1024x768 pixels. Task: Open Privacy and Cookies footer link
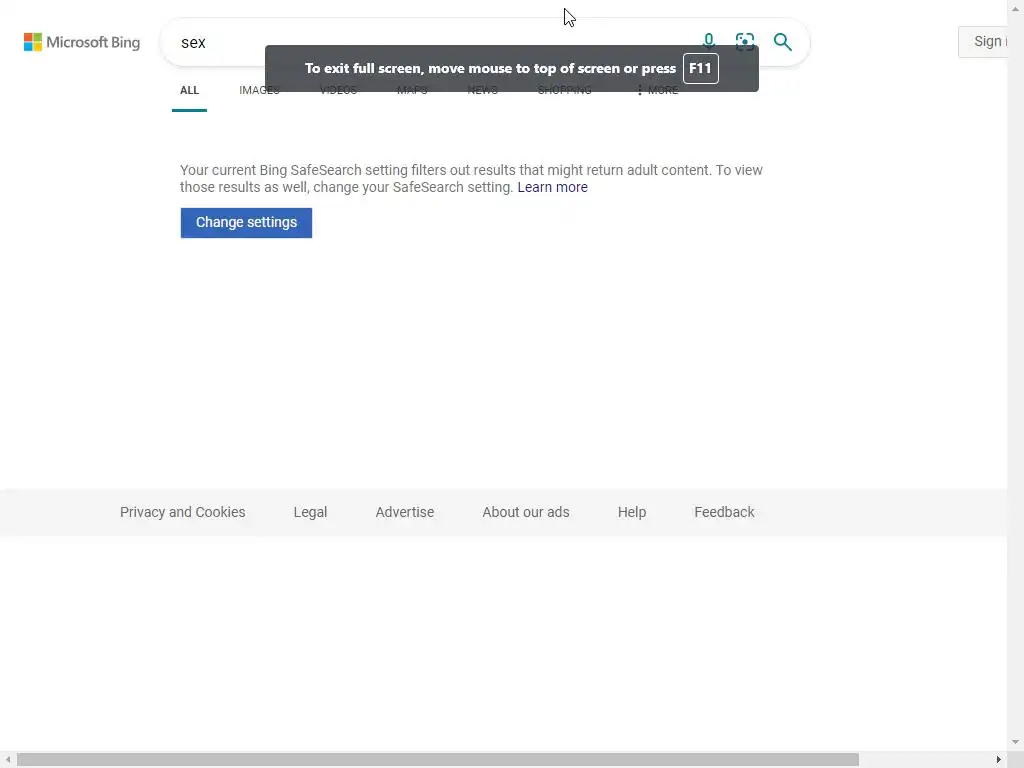[182, 512]
